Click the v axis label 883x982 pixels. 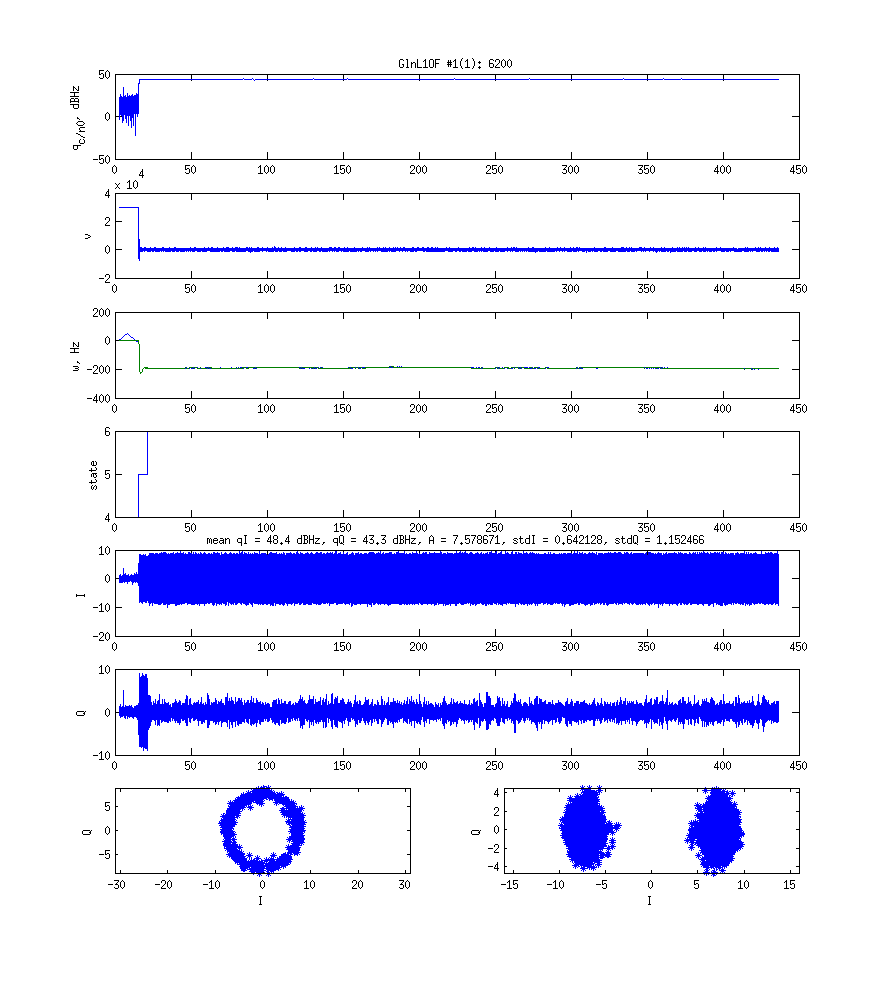click(89, 236)
